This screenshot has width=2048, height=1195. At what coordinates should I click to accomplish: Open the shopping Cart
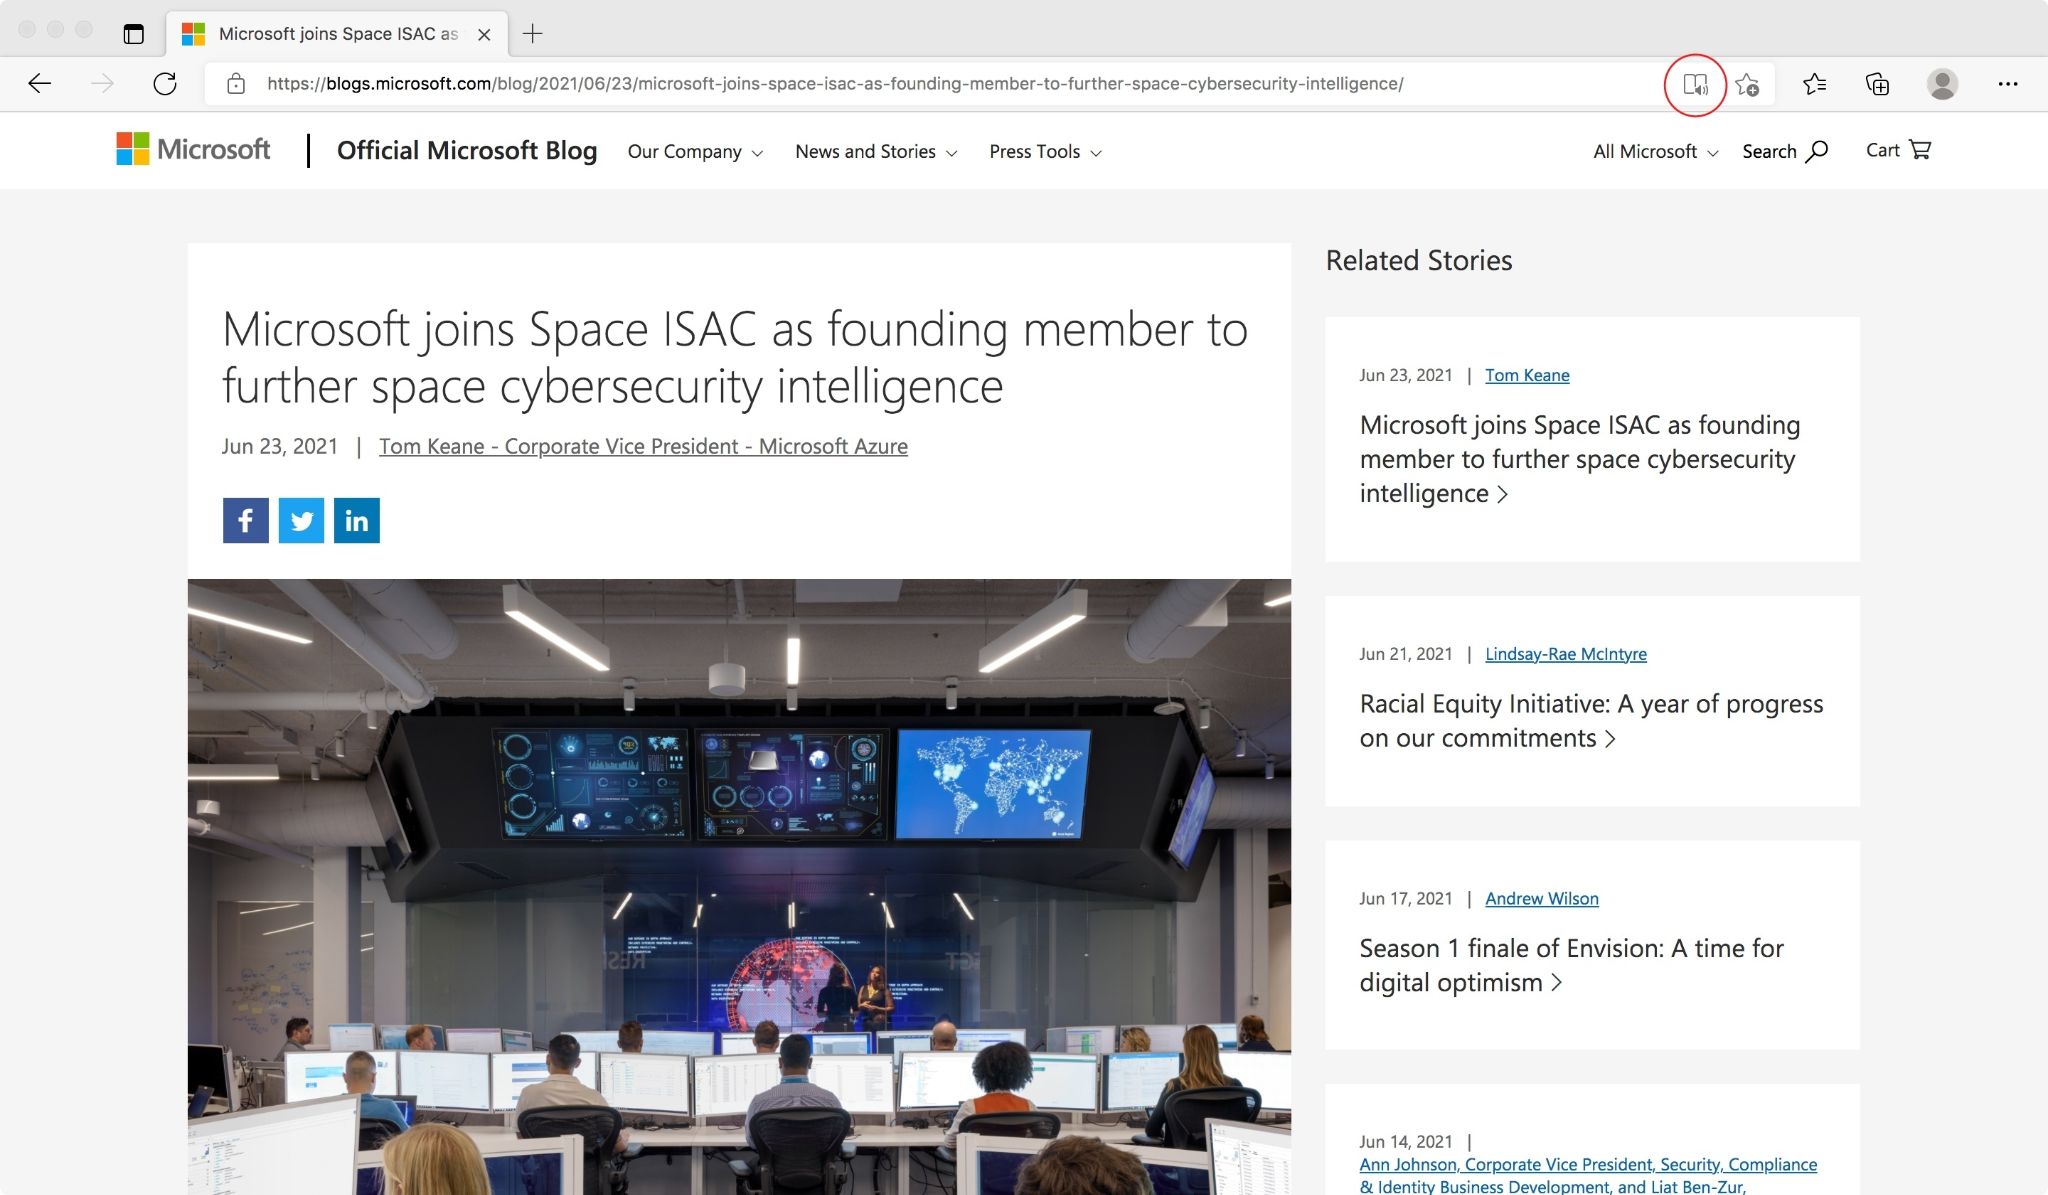[x=1898, y=150]
